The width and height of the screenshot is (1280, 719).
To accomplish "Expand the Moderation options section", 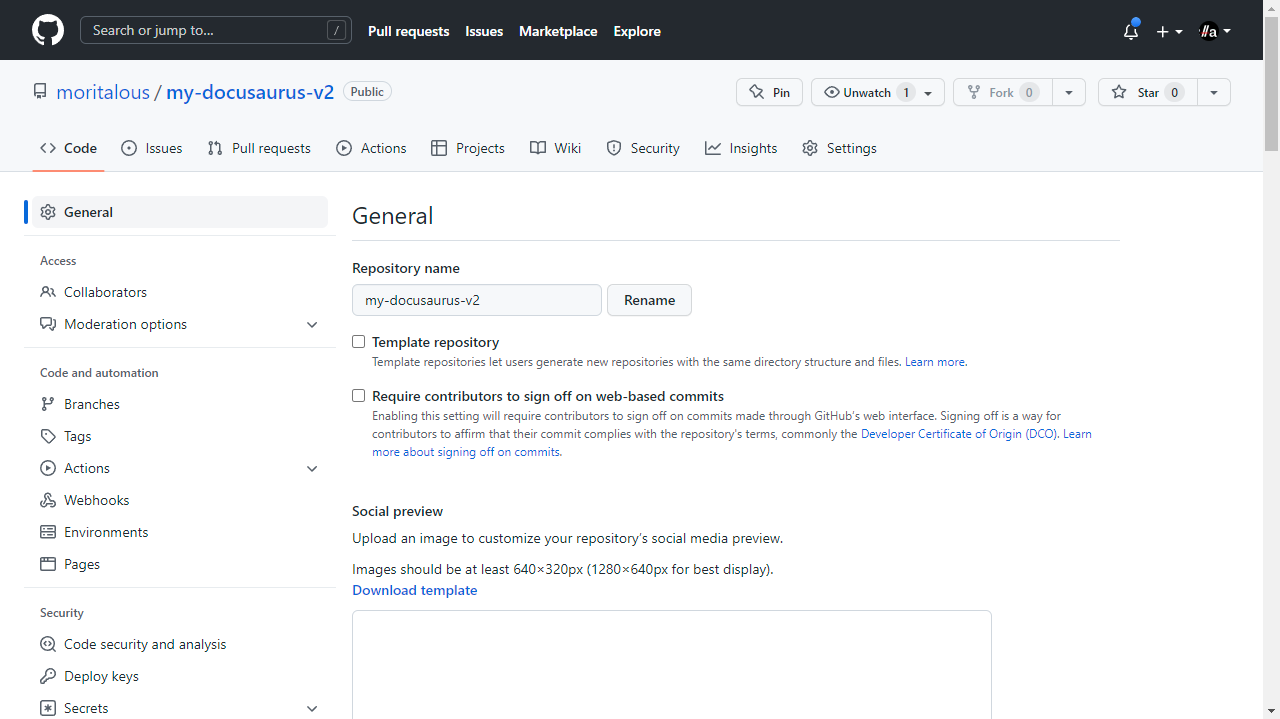I will coord(312,325).
